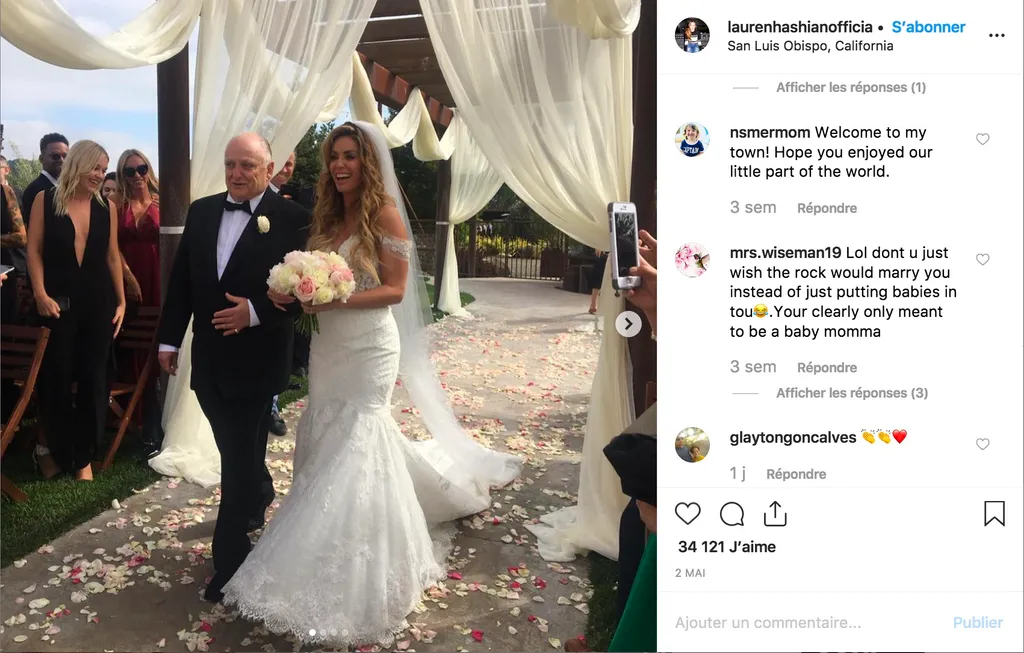View the 34 121 J'aime likes list
1024x653 pixels.
[x=727, y=547]
